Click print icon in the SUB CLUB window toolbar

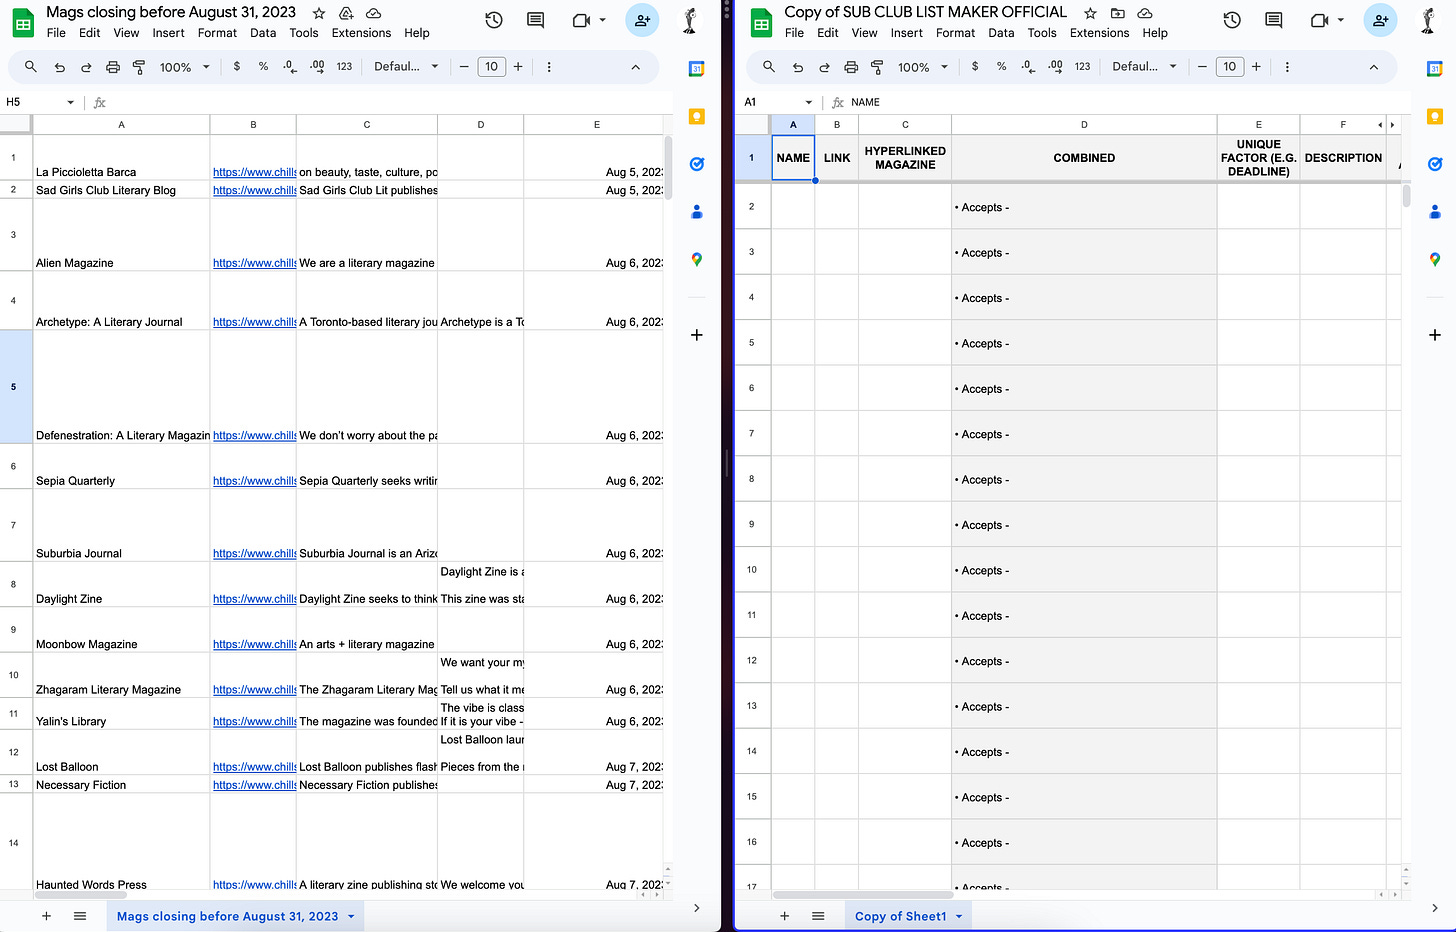(x=851, y=67)
